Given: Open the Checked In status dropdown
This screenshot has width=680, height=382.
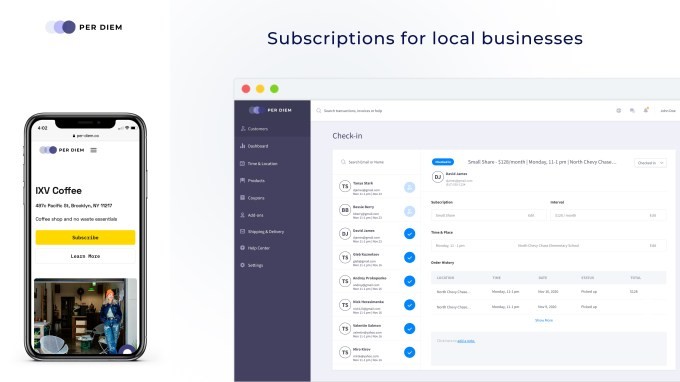Looking at the screenshot, I should click(650, 163).
